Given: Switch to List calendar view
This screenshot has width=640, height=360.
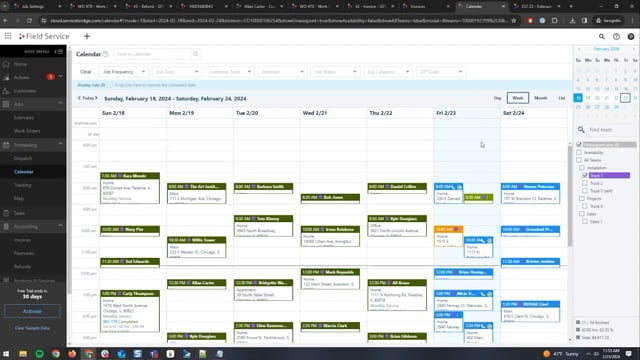Looking at the screenshot, I should (562, 98).
